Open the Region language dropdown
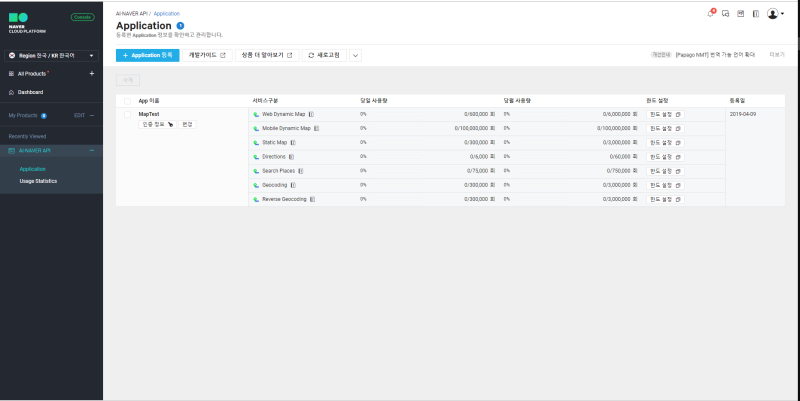The image size is (800, 401). point(51,56)
